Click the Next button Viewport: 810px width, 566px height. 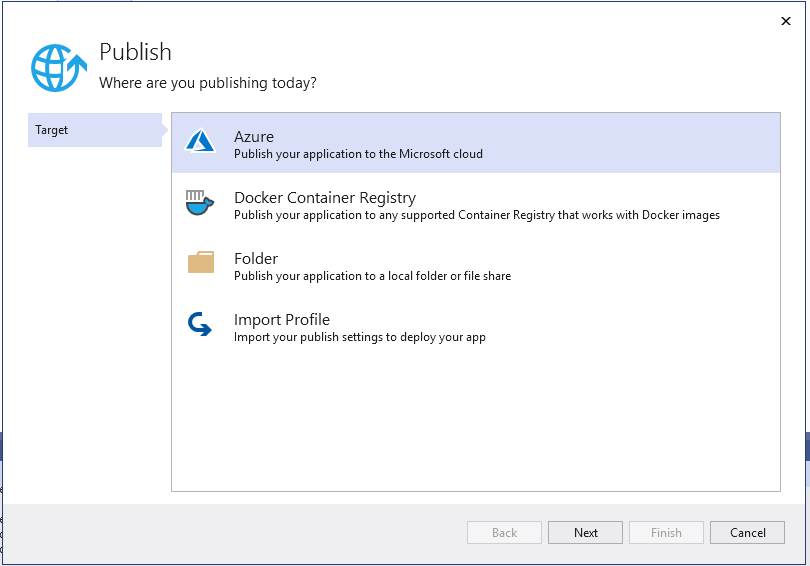click(585, 532)
